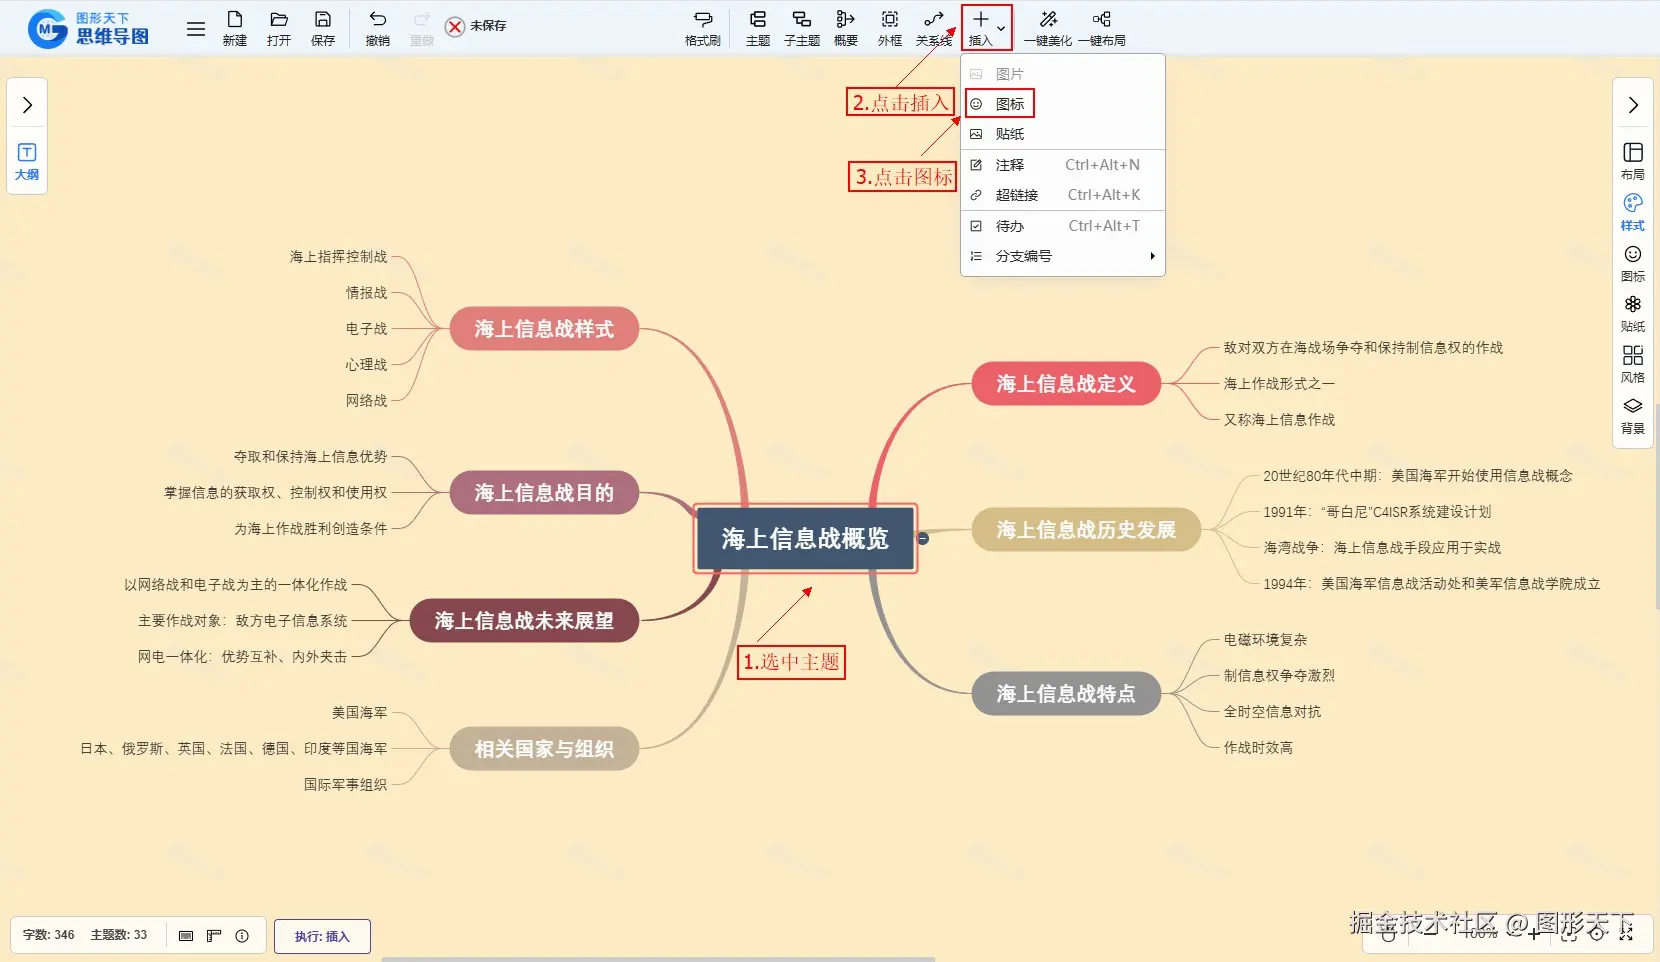Select the 海上信息战定义 topic node
The image size is (1660, 962).
pos(1066,384)
